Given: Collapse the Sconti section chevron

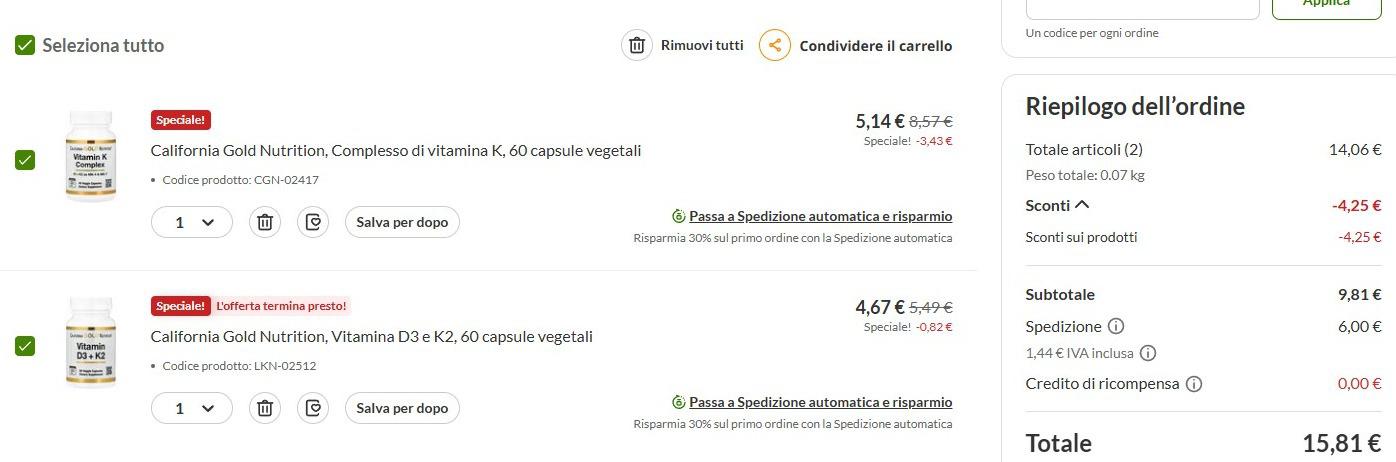Looking at the screenshot, I should click(x=1082, y=205).
